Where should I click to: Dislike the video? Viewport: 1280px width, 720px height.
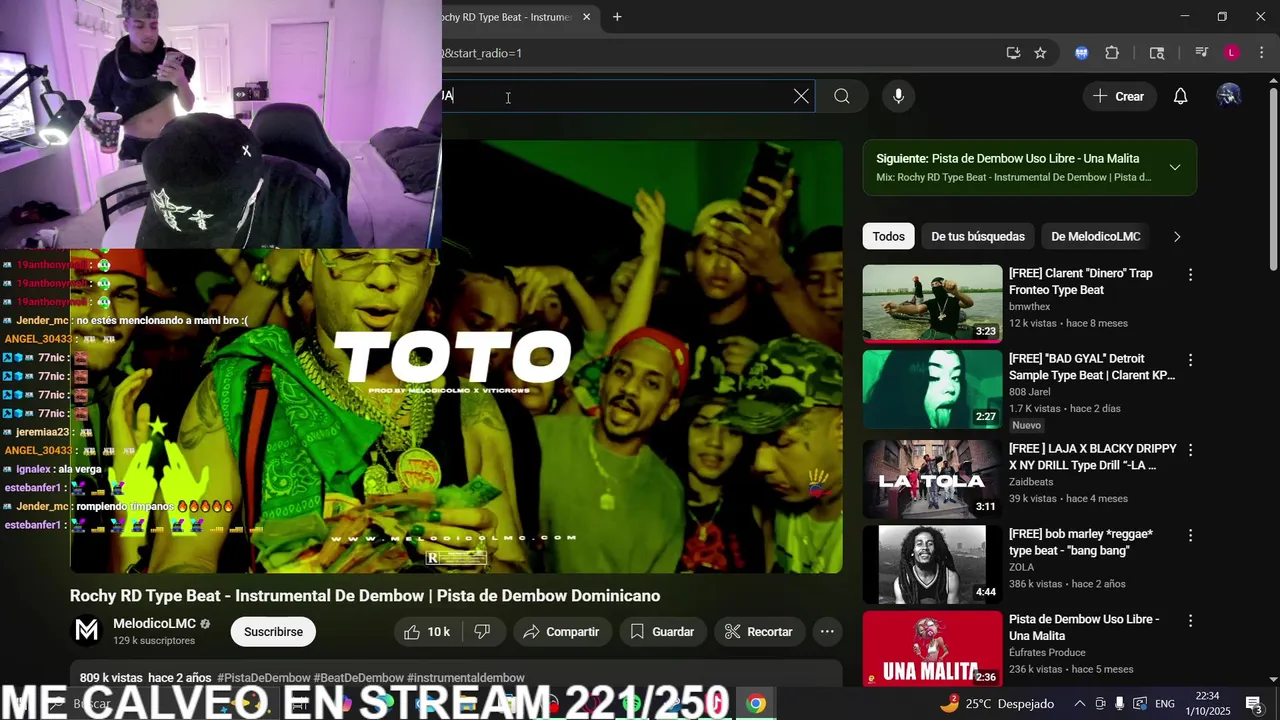point(482,632)
